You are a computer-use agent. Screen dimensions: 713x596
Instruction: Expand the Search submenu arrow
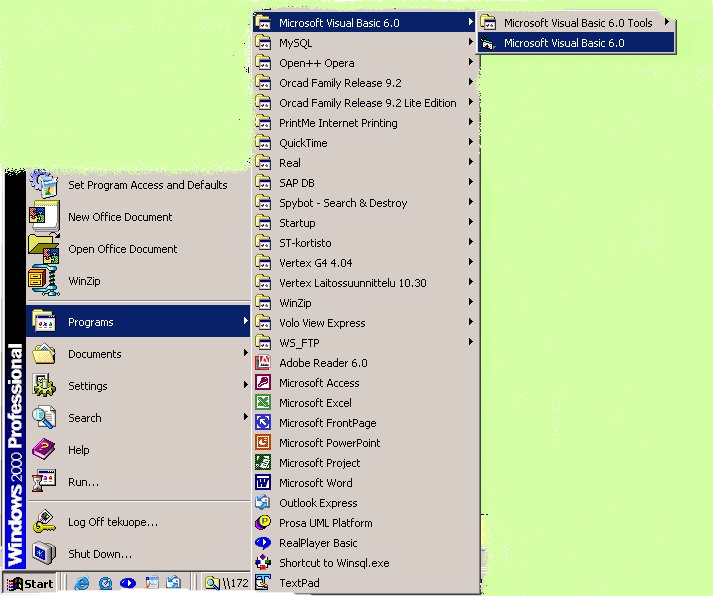coord(245,417)
